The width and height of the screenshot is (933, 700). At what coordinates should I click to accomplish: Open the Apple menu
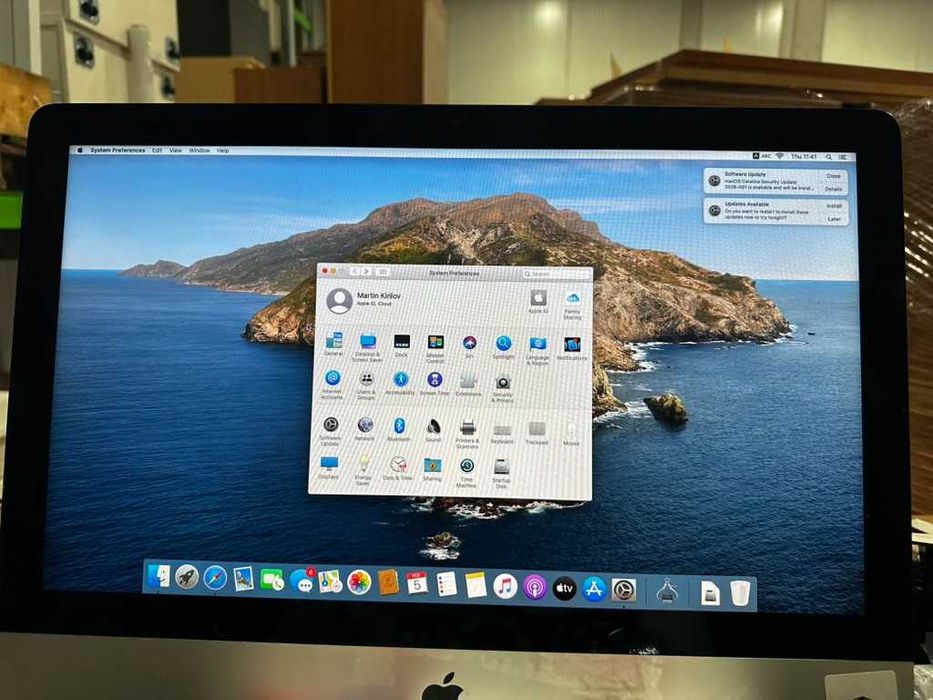pos(80,151)
